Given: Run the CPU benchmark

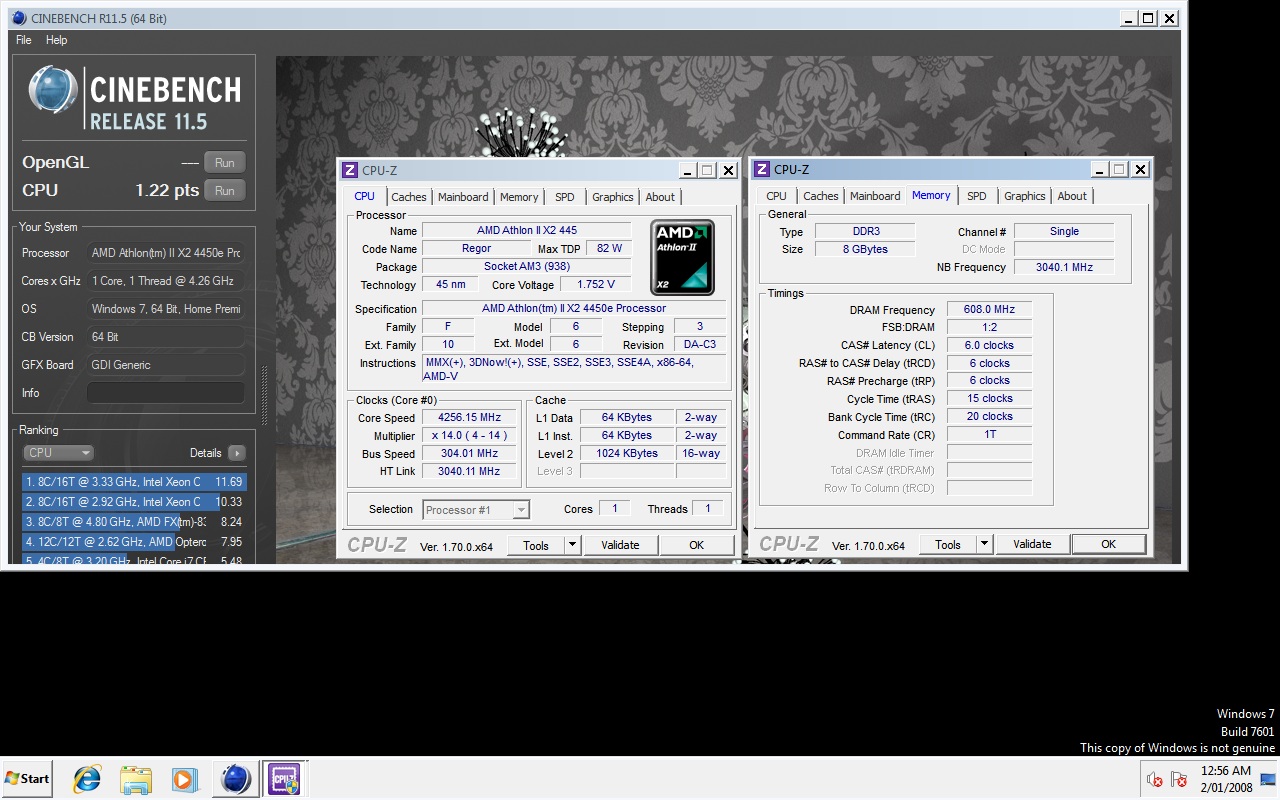Looking at the screenshot, I should click(224, 191).
